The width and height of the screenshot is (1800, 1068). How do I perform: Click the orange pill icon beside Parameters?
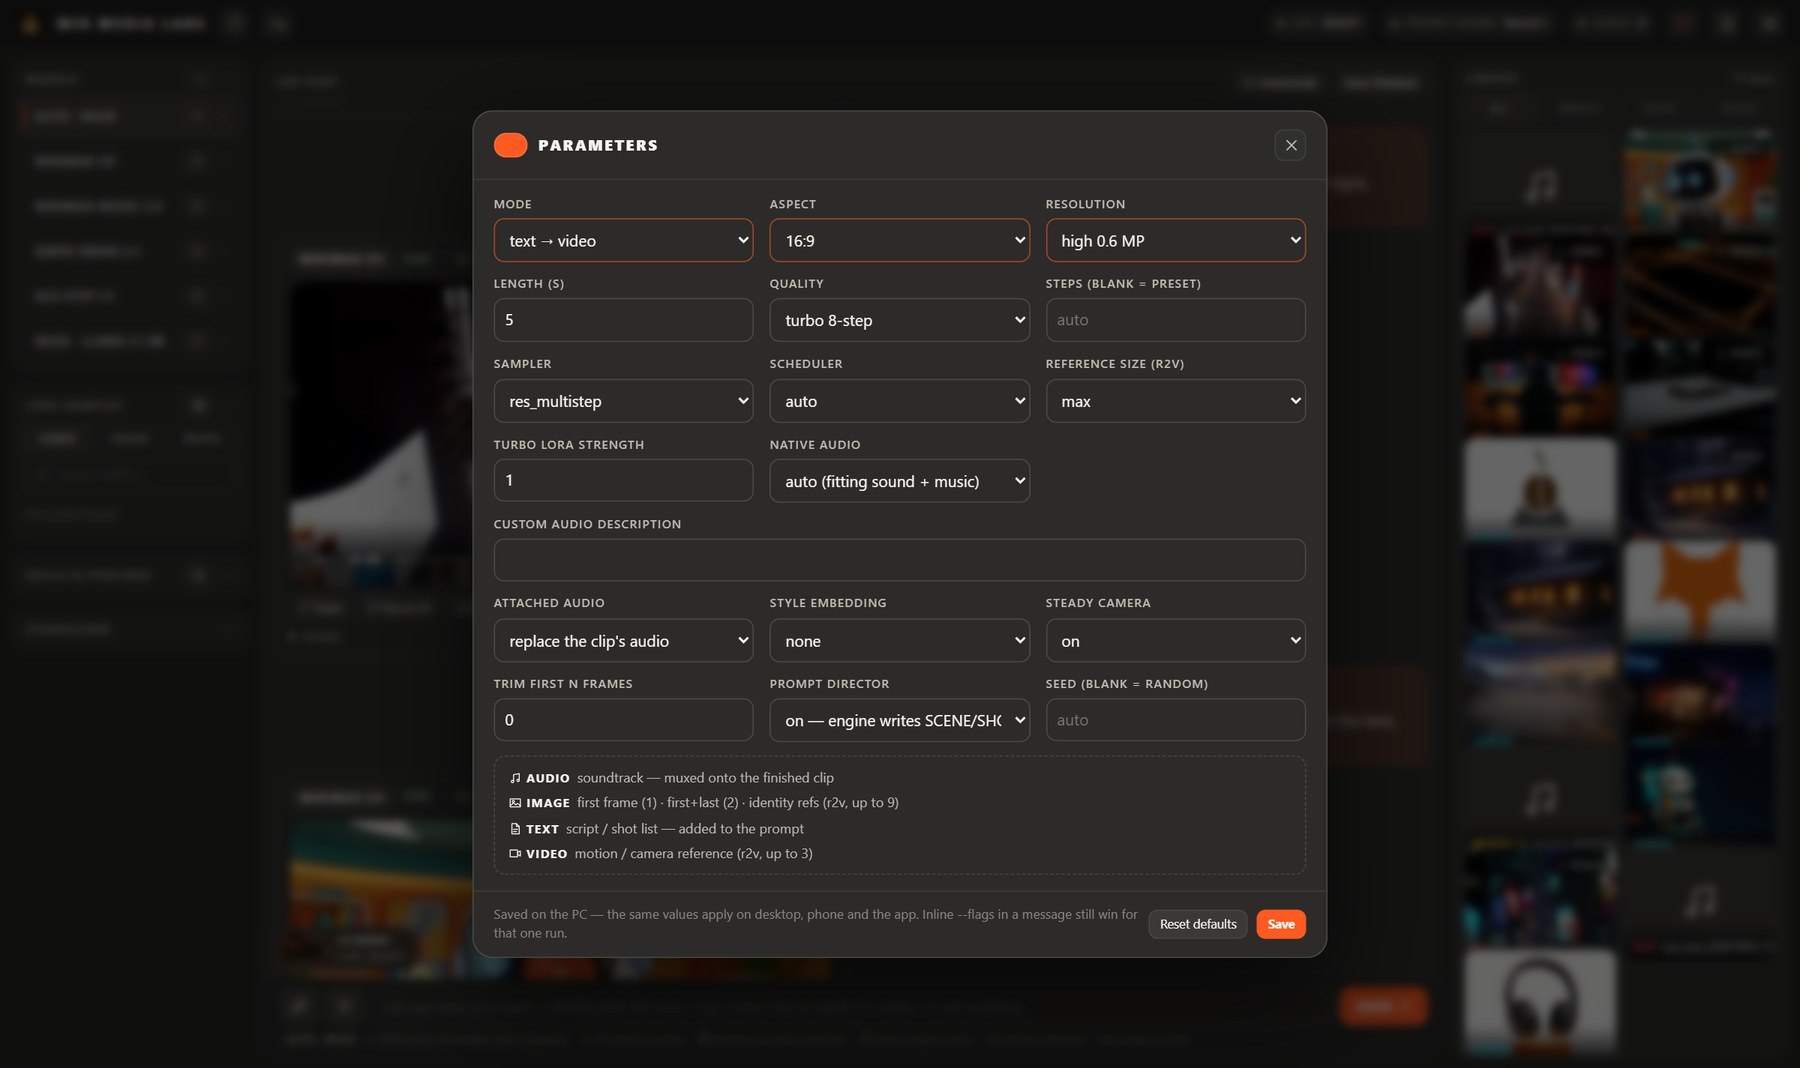coord(510,145)
